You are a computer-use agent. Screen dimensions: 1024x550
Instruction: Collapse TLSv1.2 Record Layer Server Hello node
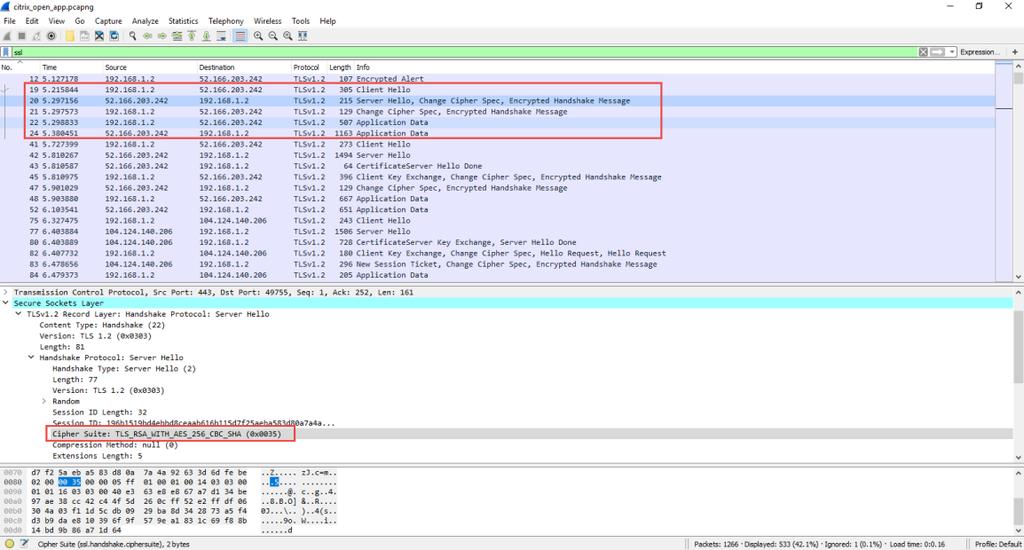point(19,314)
